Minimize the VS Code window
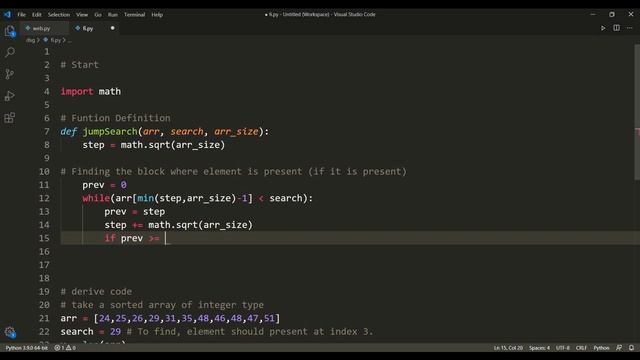This screenshot has width=640, height=360. point(593,14)
